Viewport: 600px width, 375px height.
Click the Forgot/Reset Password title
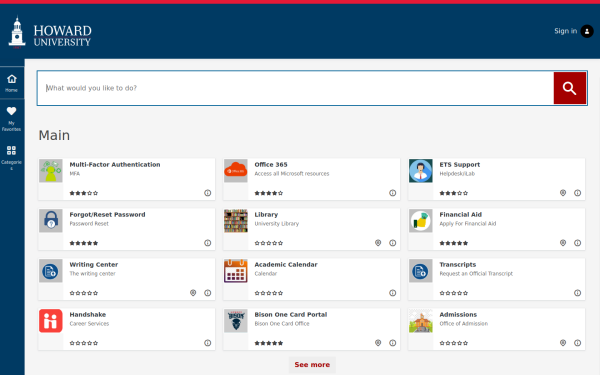[x=107, y=215]
